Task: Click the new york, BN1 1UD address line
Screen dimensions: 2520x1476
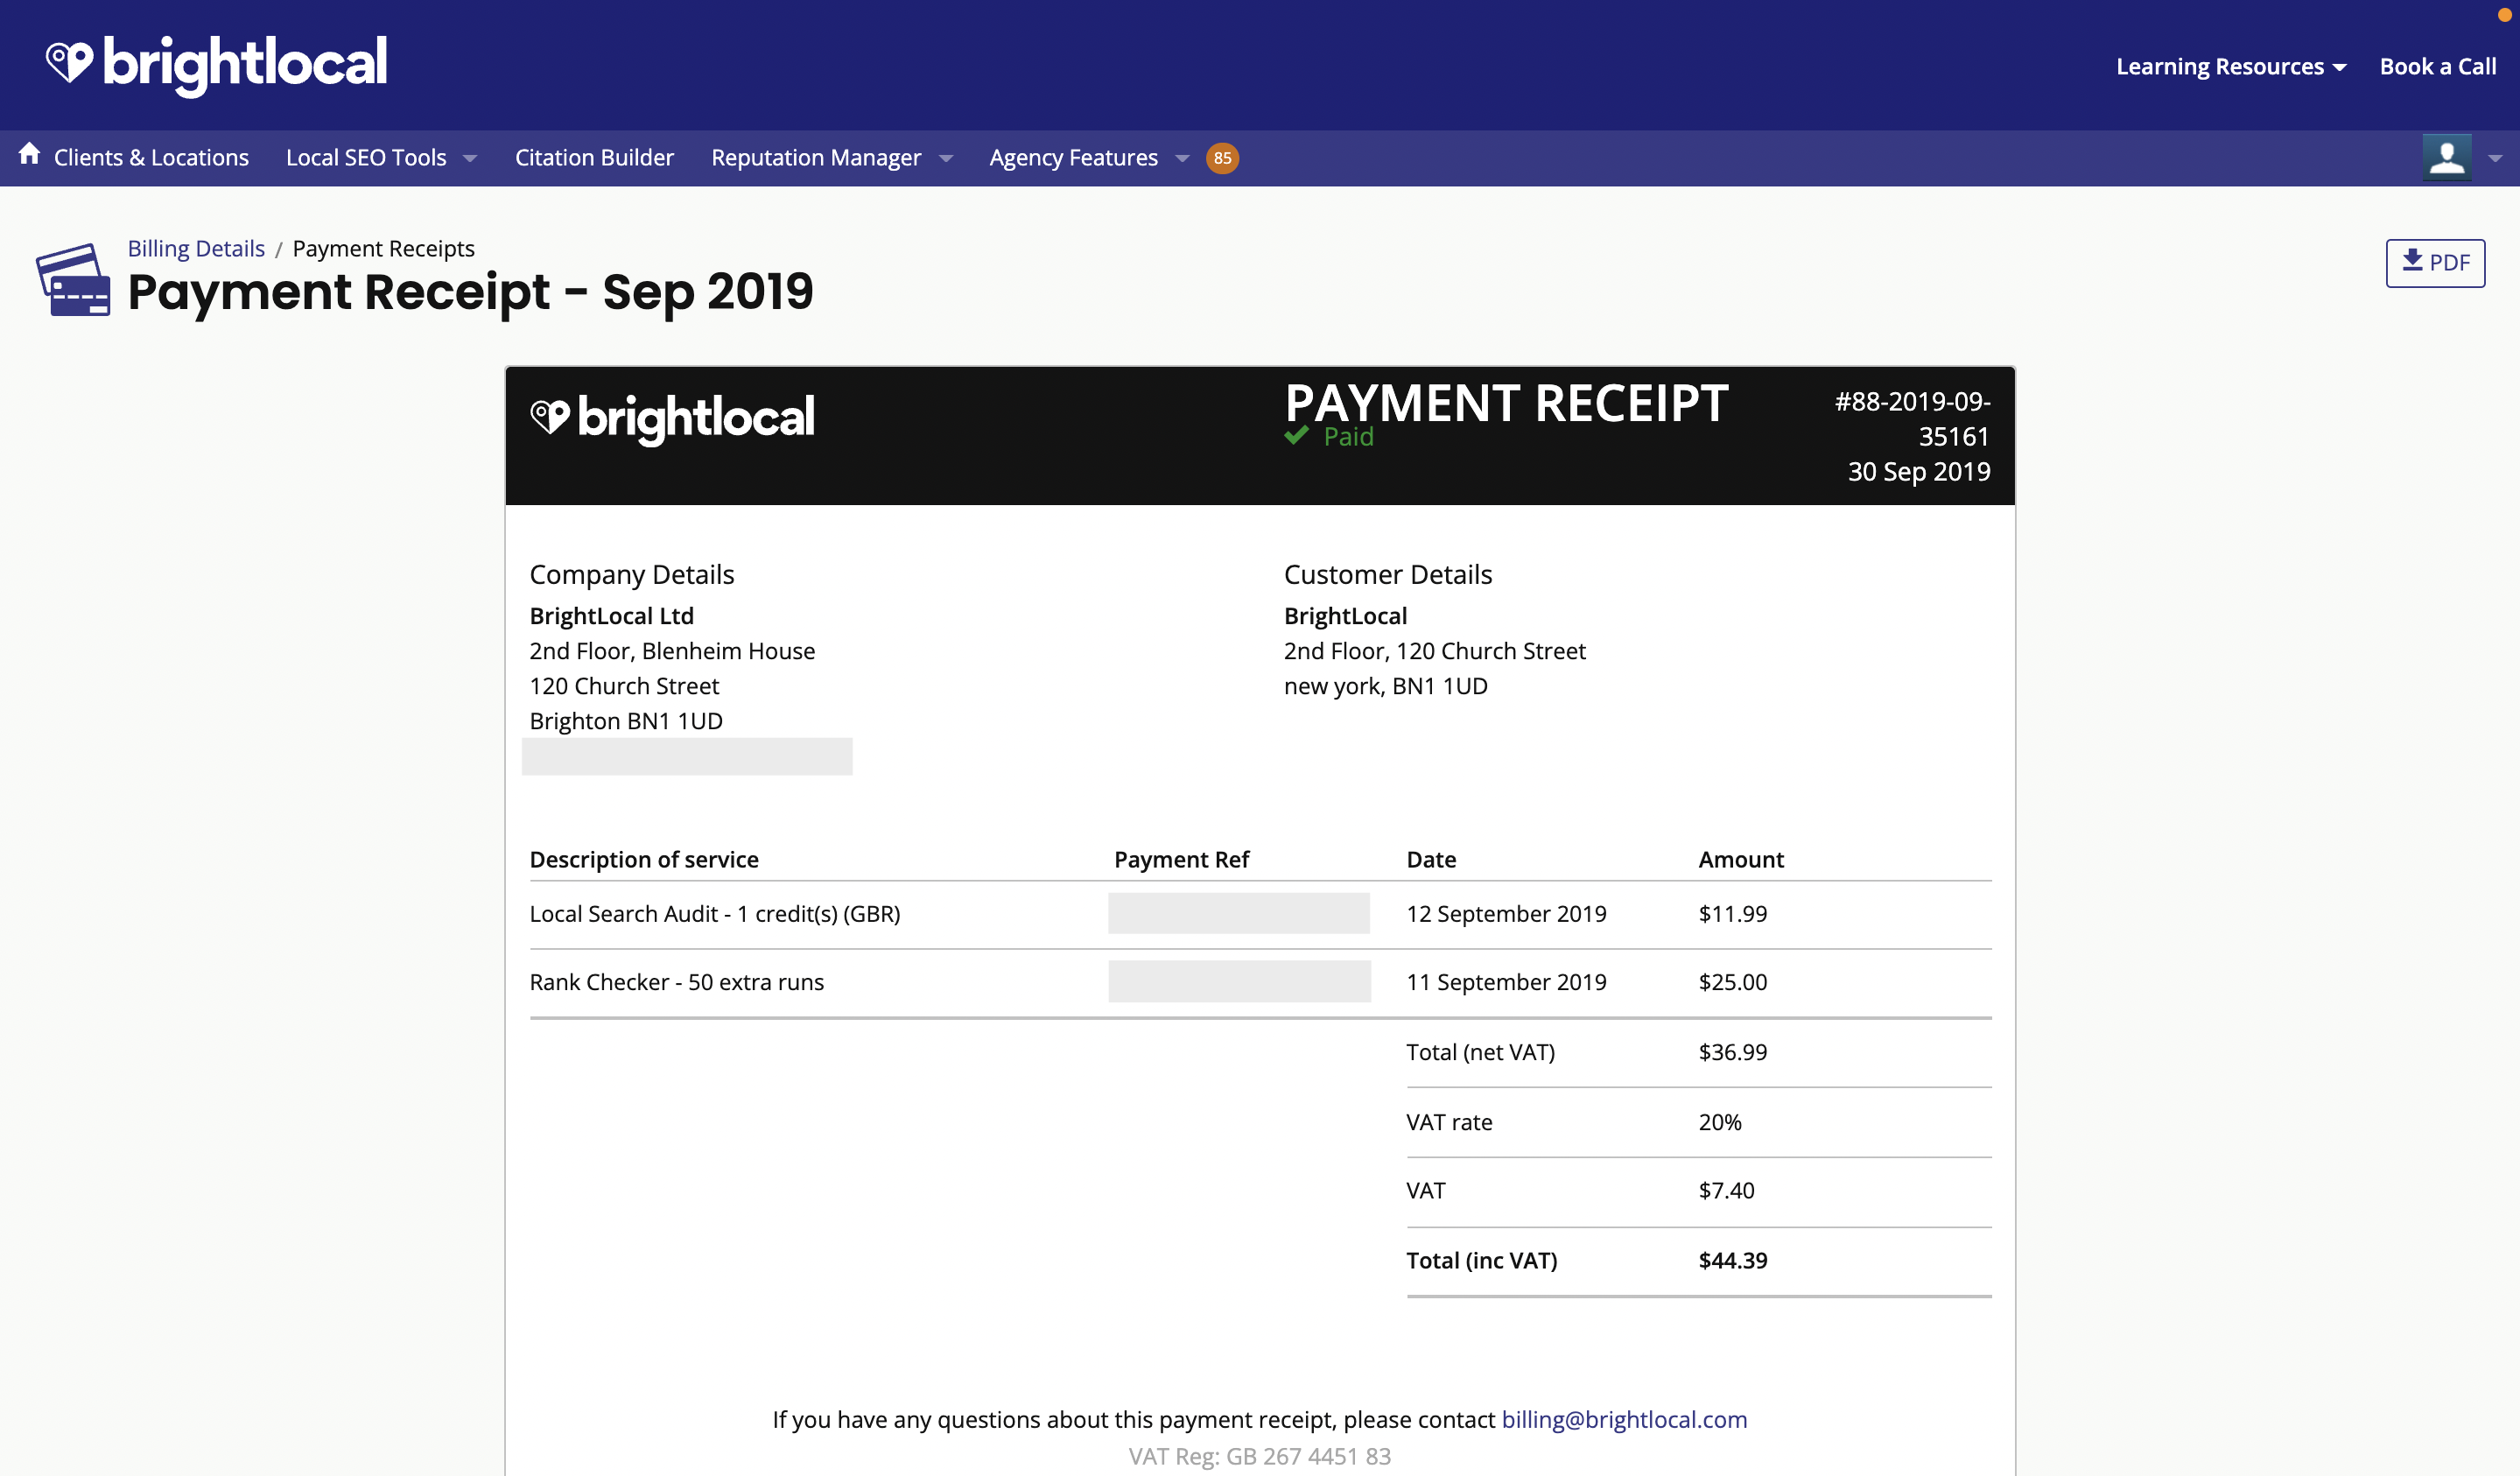Action: [x=1386, y=686]
